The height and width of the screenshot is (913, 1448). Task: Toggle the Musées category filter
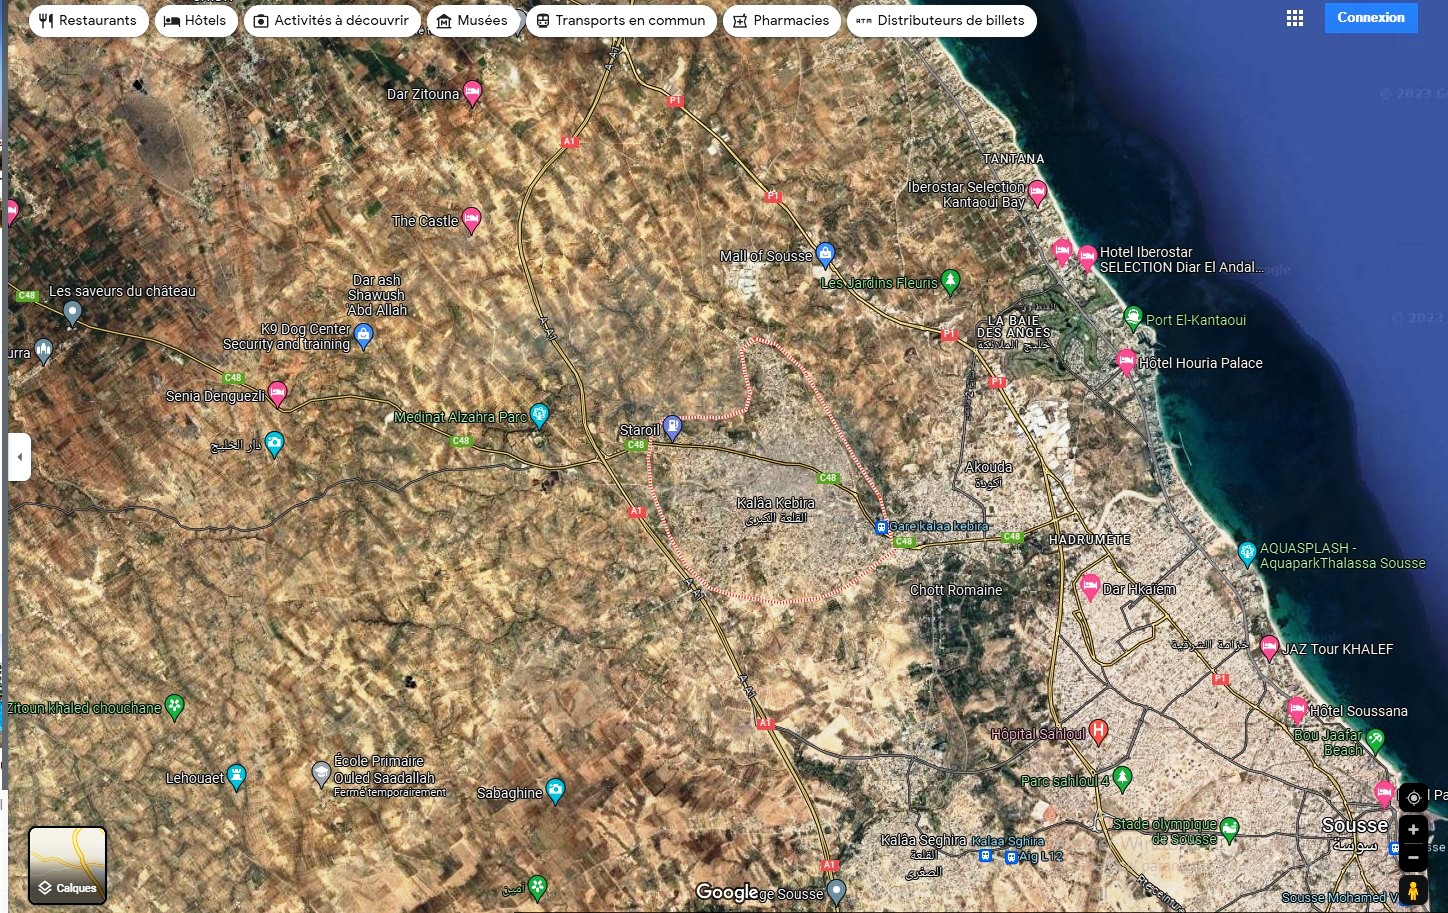coord(472,20)
